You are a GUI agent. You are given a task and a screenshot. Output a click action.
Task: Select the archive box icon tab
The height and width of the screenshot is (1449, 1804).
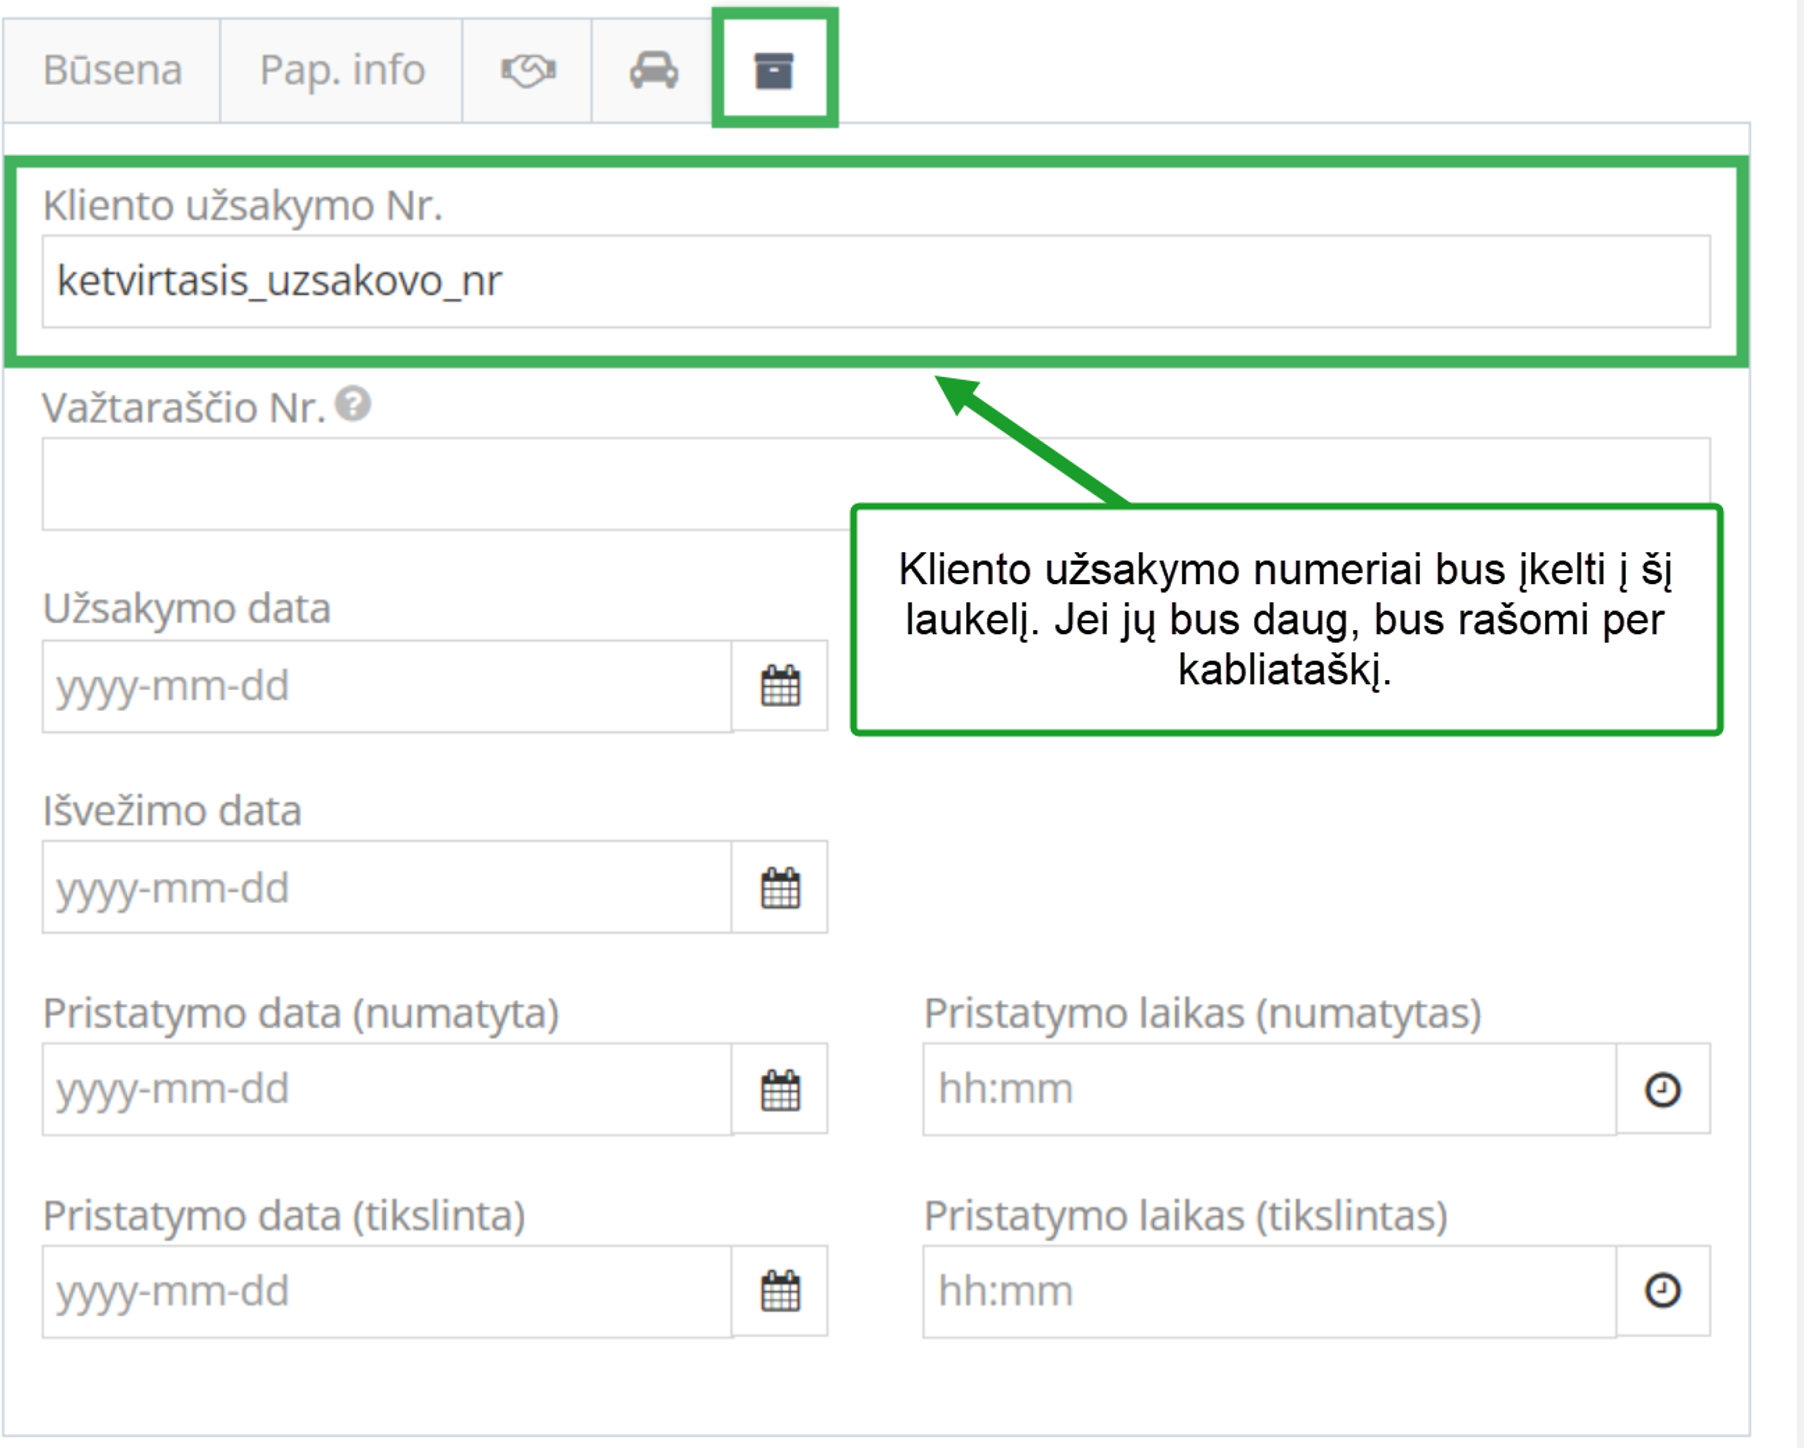(x=774, y=70)
